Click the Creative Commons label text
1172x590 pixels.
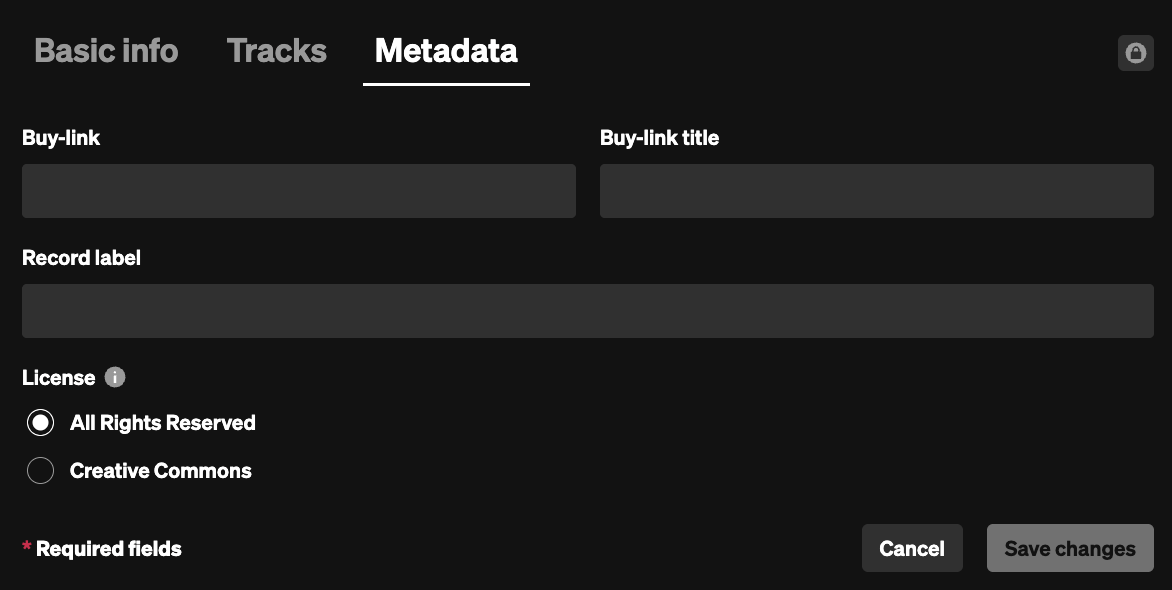click(161, 471)
